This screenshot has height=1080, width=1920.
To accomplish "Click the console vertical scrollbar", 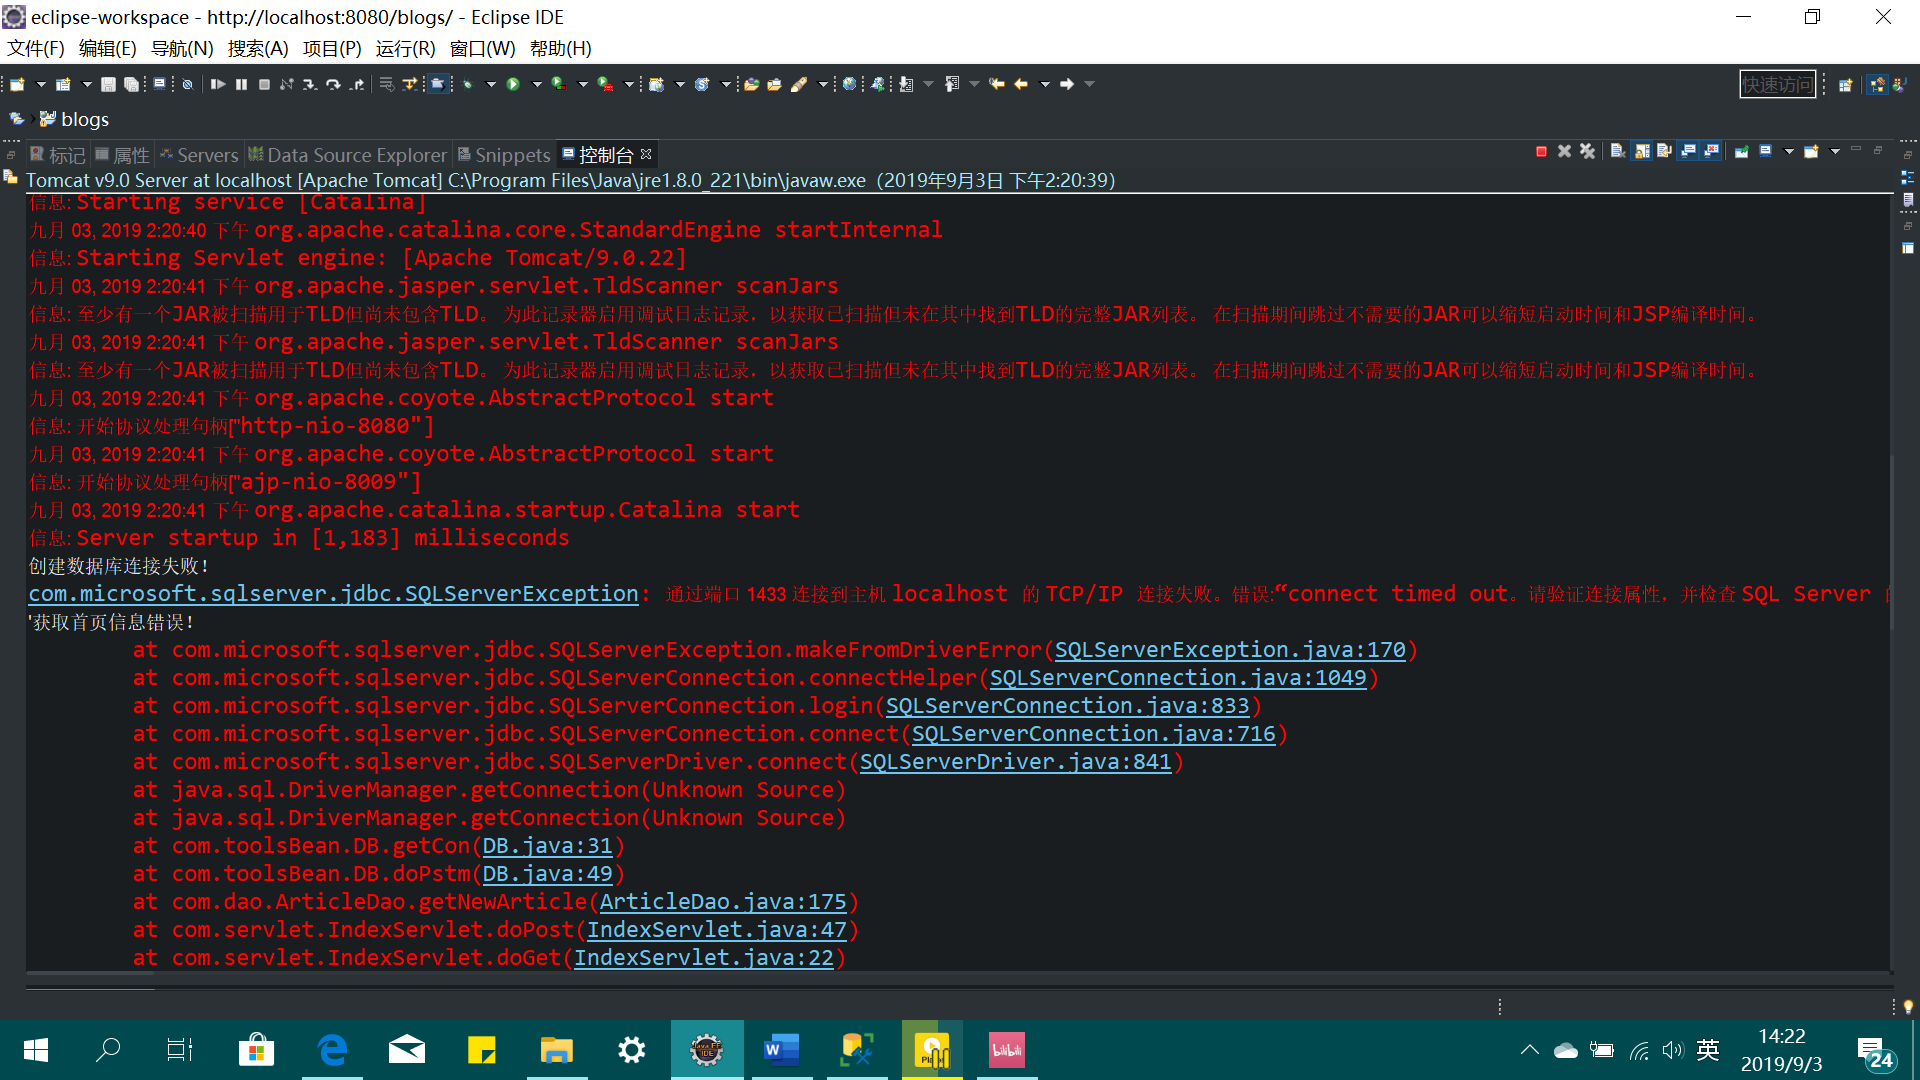I will (x=1893, y=540).
